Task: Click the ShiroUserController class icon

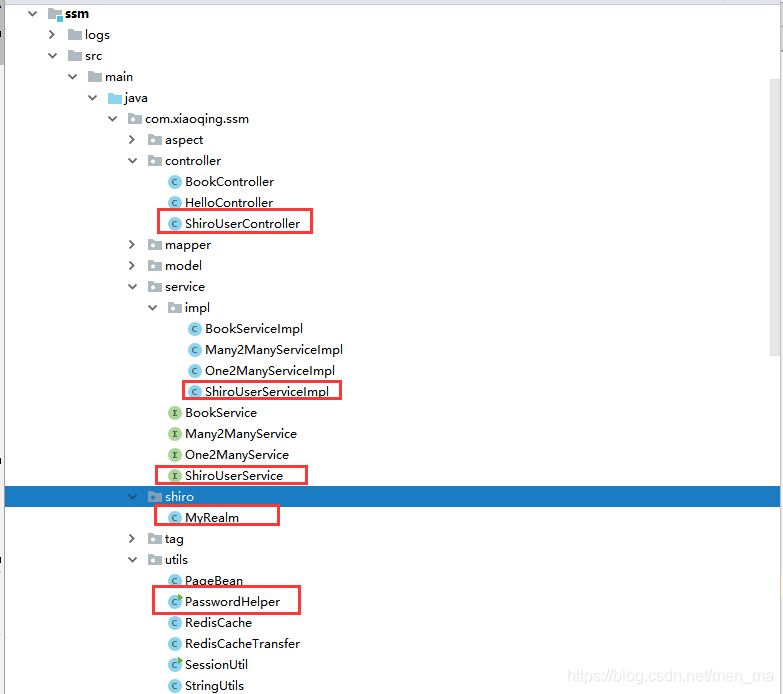Action: point(174,224)
